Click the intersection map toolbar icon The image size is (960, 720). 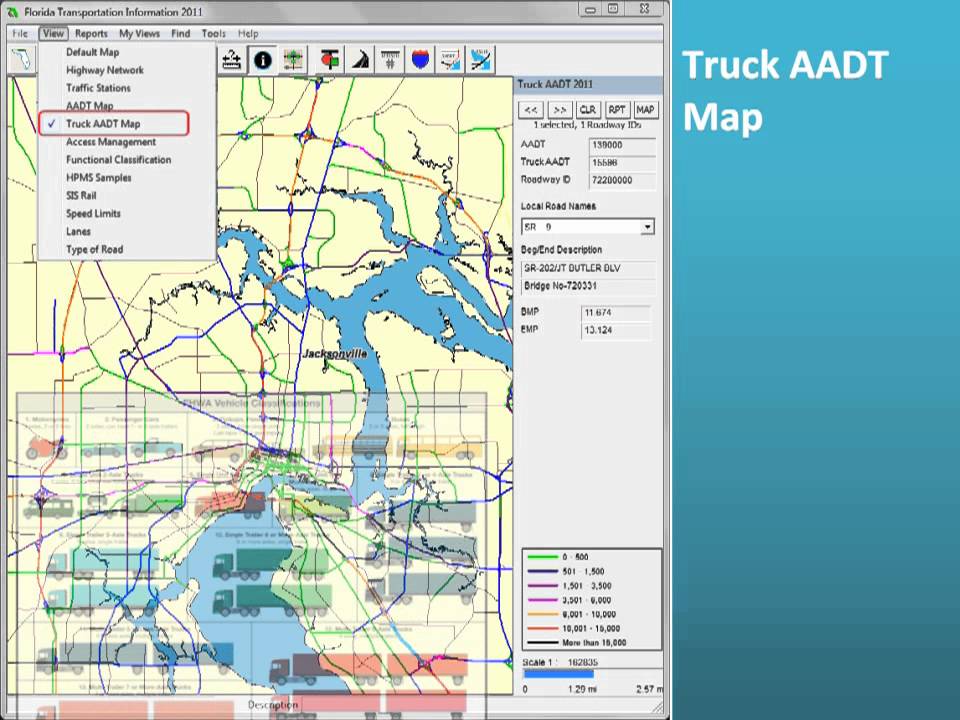point(293,60)
